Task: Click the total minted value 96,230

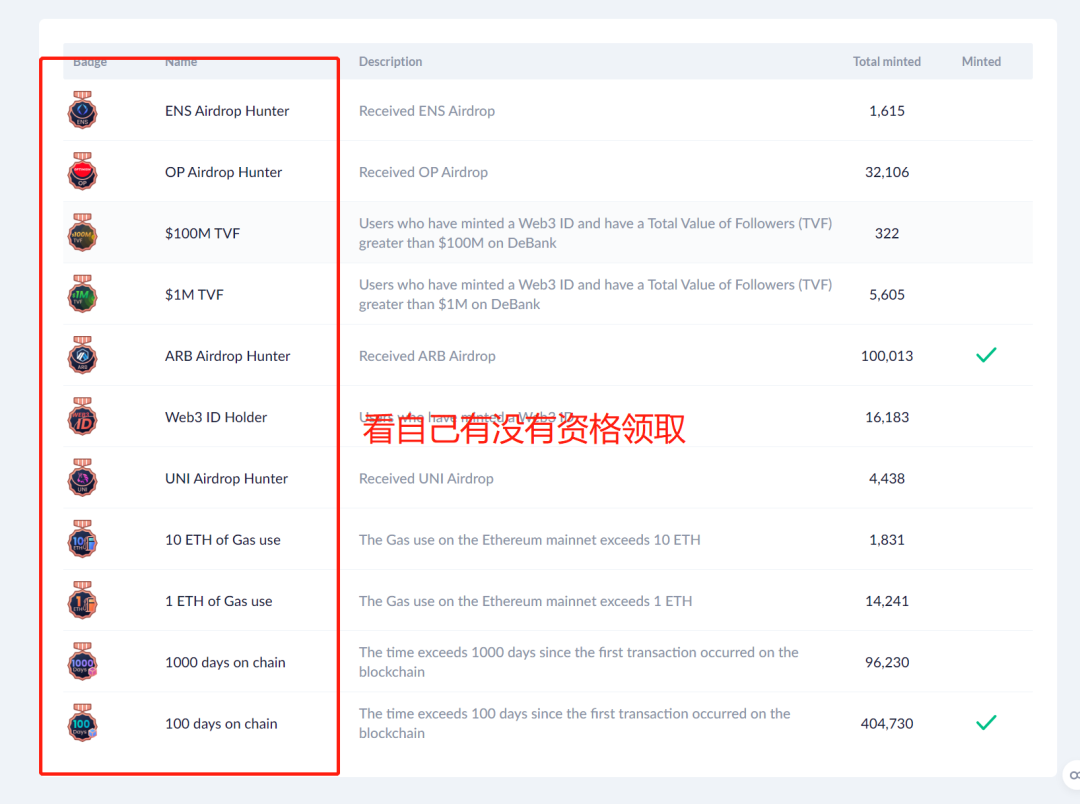Action: pos(886,663)
